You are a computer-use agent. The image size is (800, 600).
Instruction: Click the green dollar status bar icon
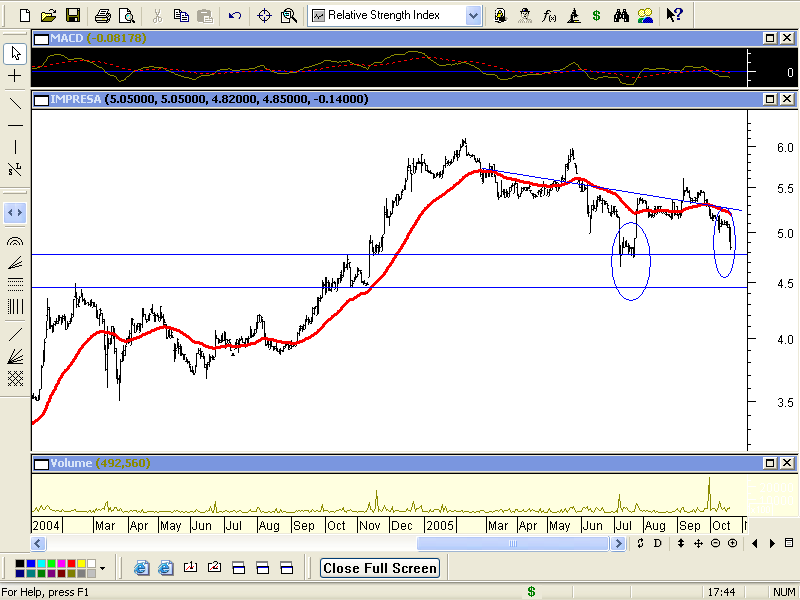click(x=531, y=591)
